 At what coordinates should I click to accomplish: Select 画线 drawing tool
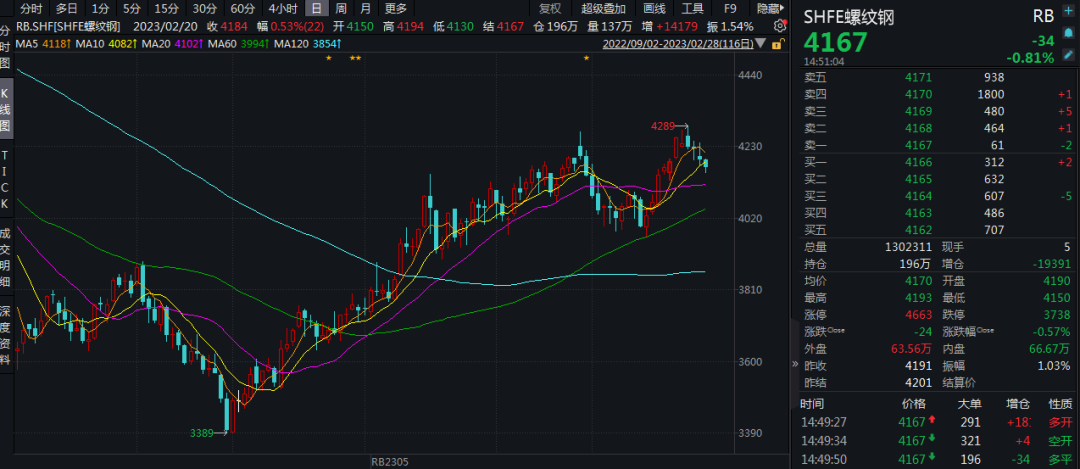point(654,8)
